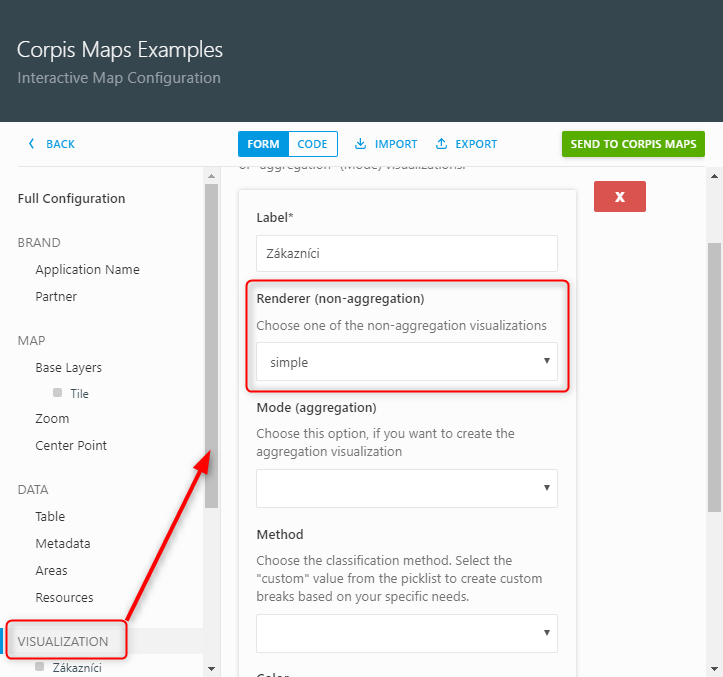Select Areas in sidebar
The height and width of the screenshot is (677, 723).
[x=51, y=571]
